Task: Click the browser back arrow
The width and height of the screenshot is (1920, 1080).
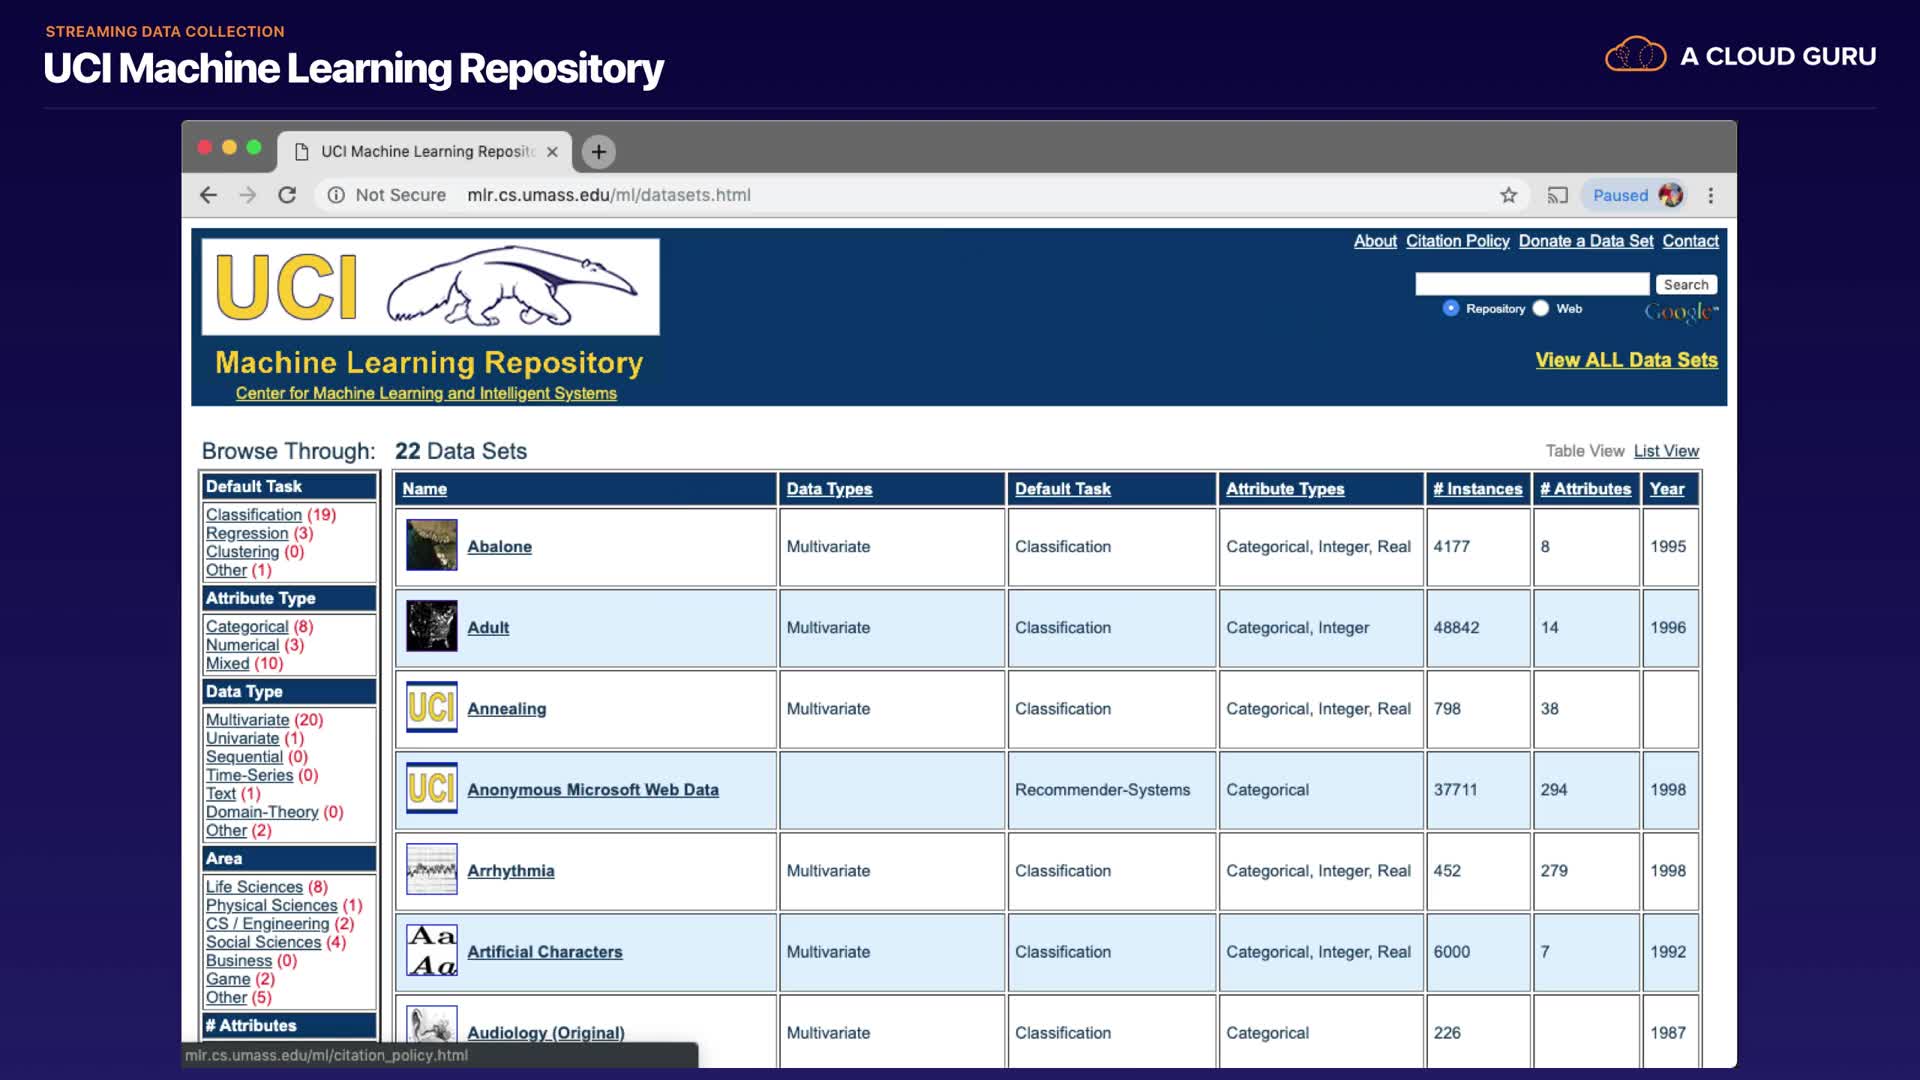Action: tap(208, 195)
